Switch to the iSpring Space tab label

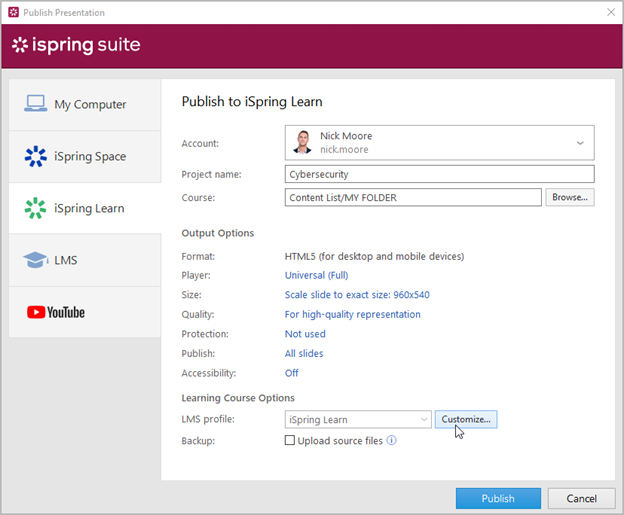click(90, 156)
